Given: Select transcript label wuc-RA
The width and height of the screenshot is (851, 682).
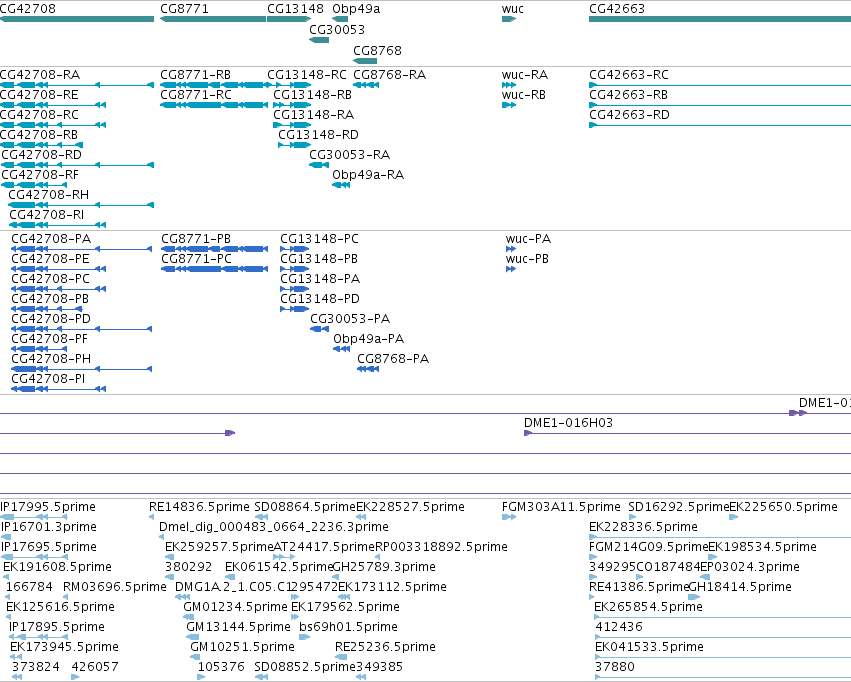Looking at the screenshot, I should click(x=525, y=74).
